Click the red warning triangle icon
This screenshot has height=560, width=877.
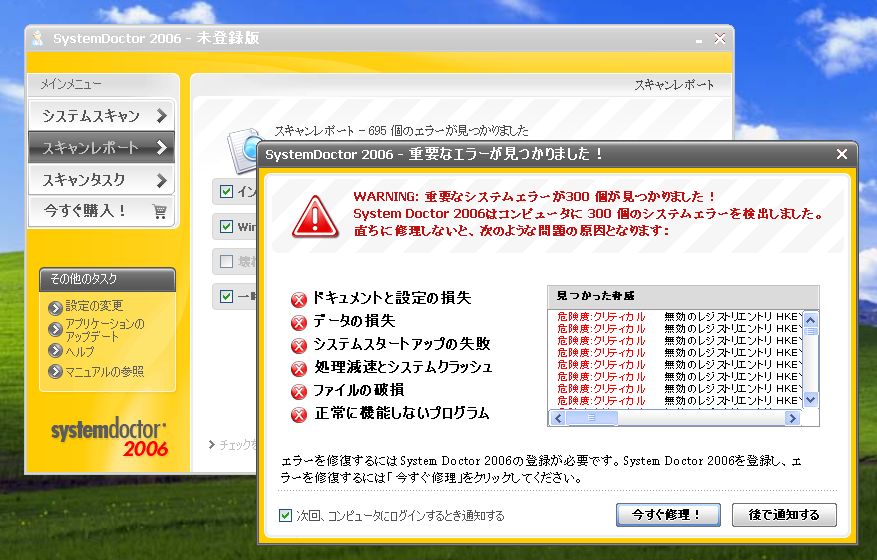coord(315,217)
